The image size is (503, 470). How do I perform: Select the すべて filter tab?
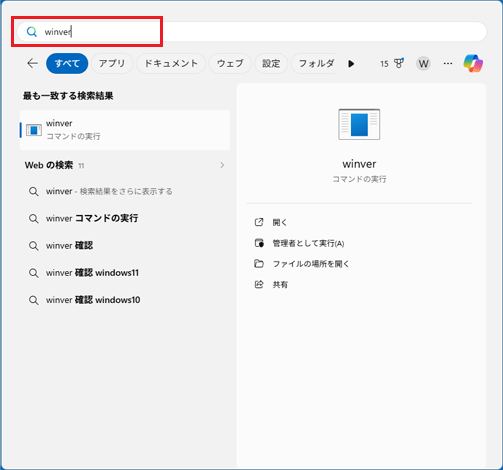(x=67, y=63)
